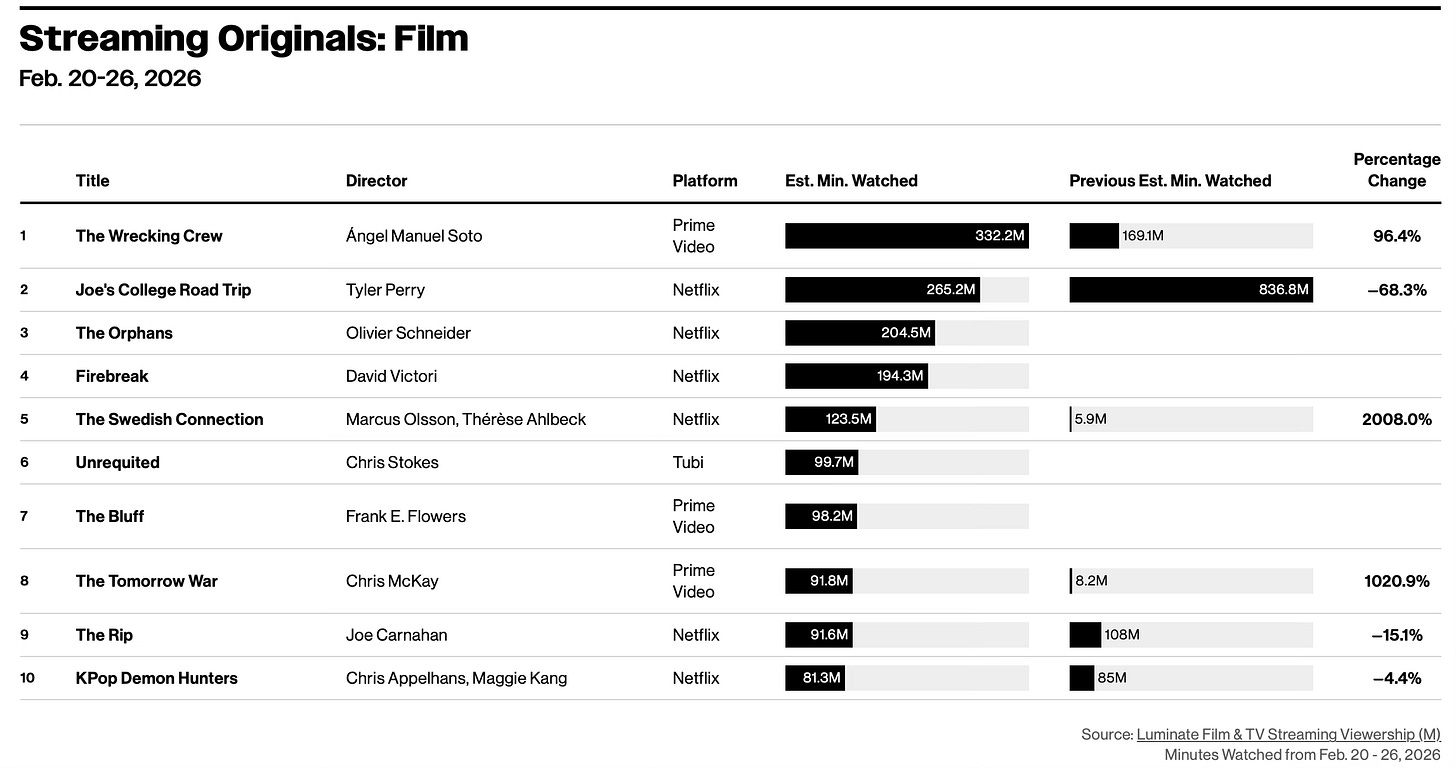This screenshot has height=768, width=1456.
Task: Select the KPop Demon Hunters row title
Action: (157, 678)
